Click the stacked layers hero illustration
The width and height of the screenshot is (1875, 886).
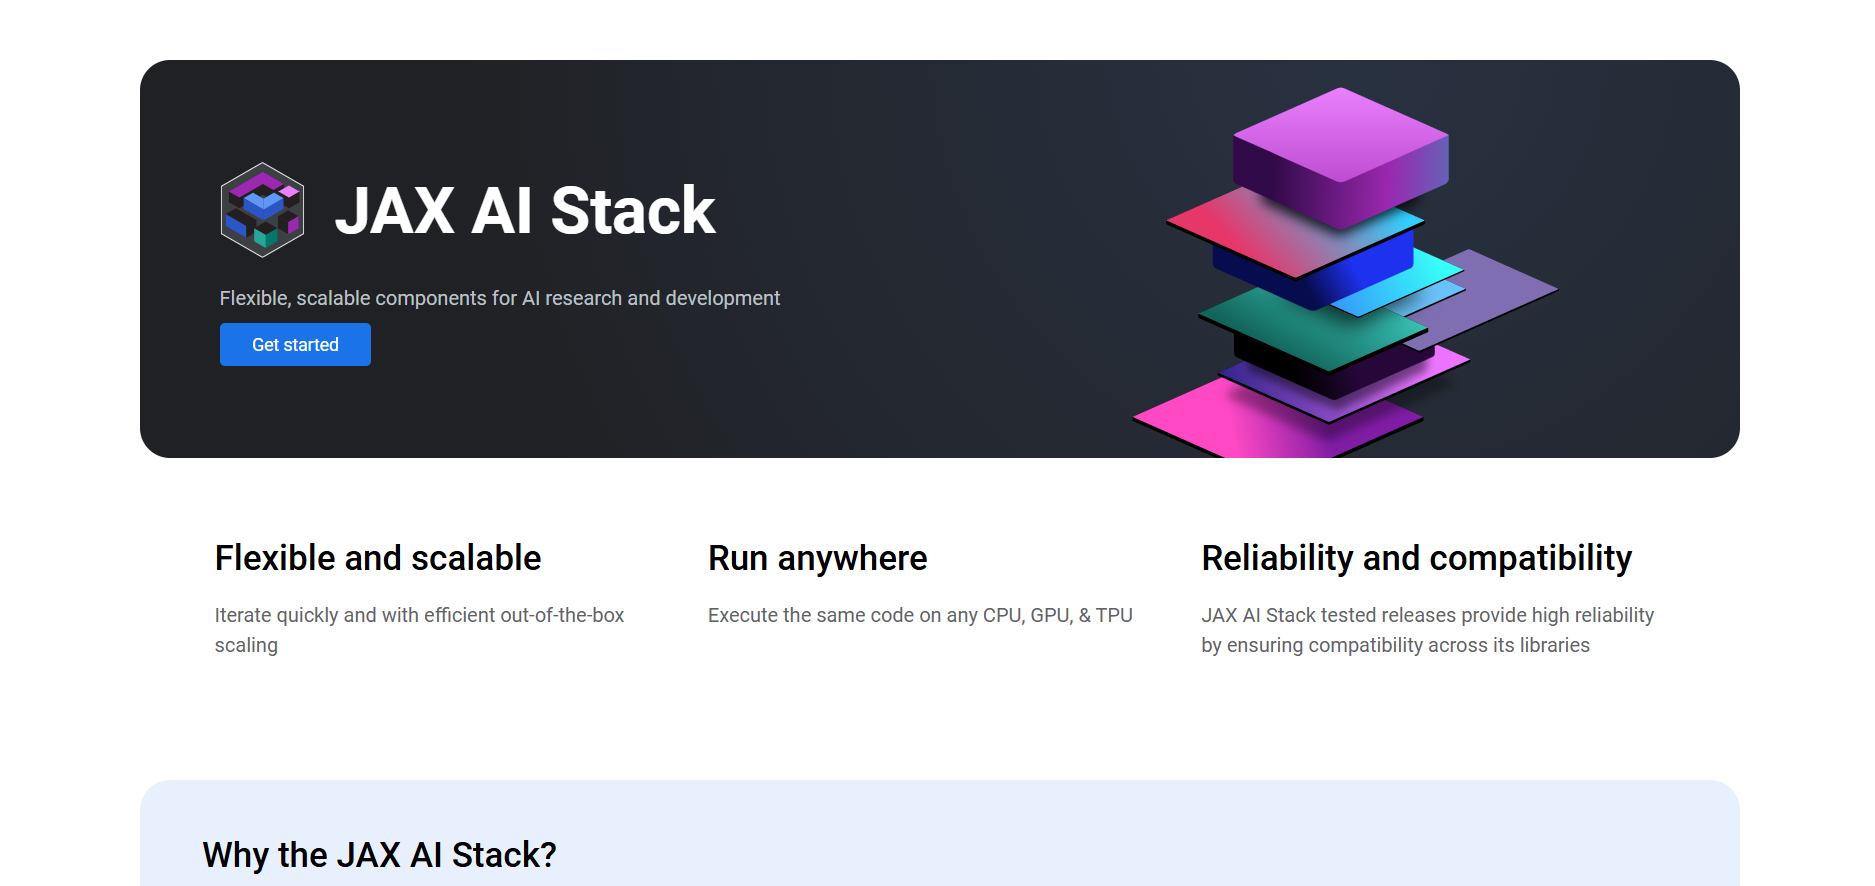coord(1345,273)
